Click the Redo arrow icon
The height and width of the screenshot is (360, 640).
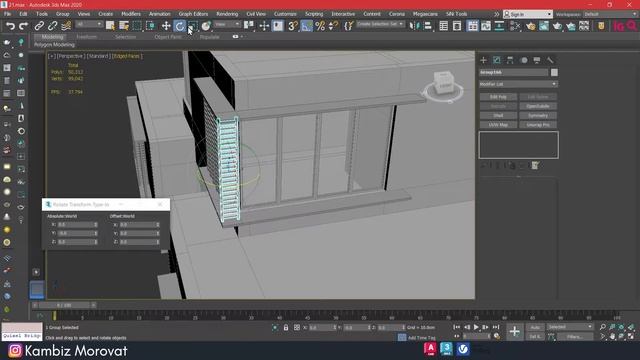[23, 26]
